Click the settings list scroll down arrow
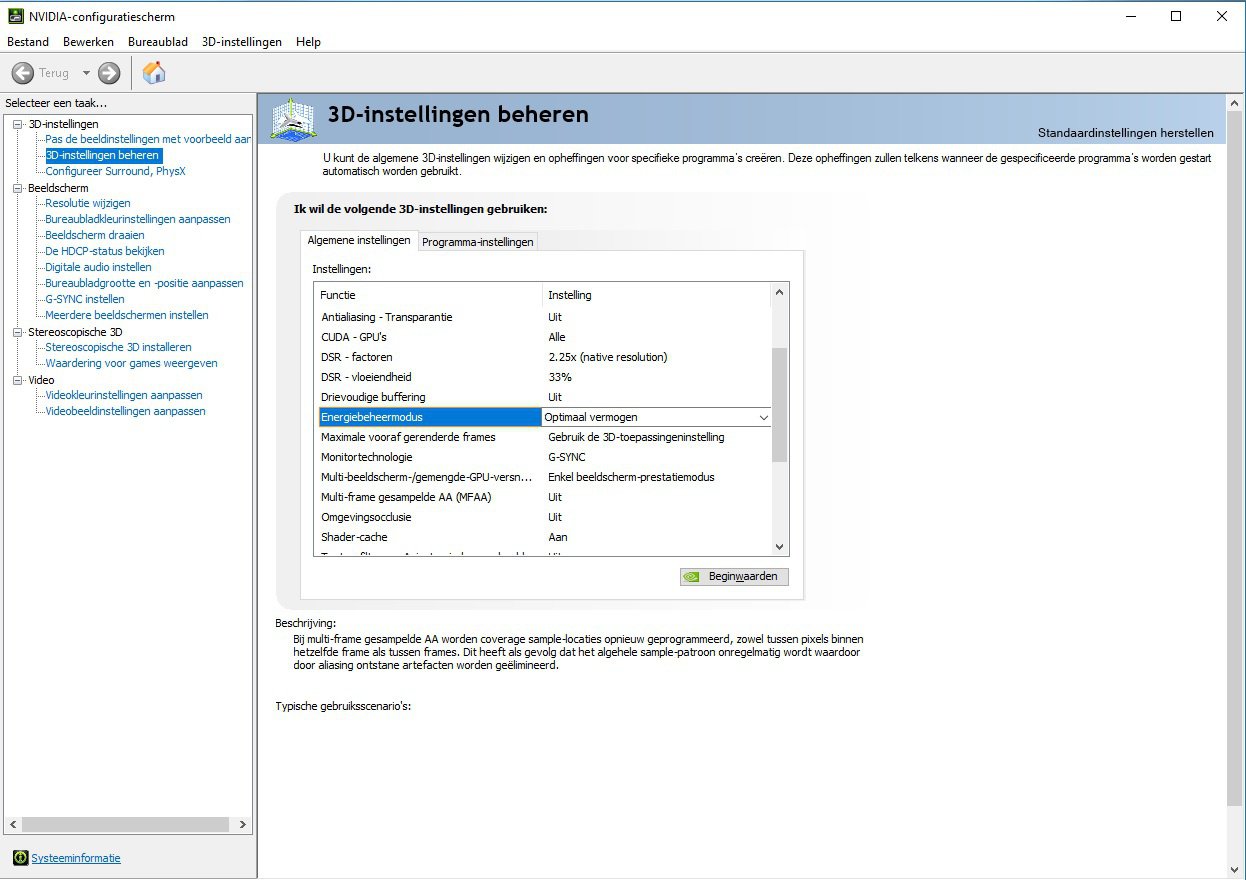The height and width of the screenshot is (880, 1246). [x=780, y=547]
